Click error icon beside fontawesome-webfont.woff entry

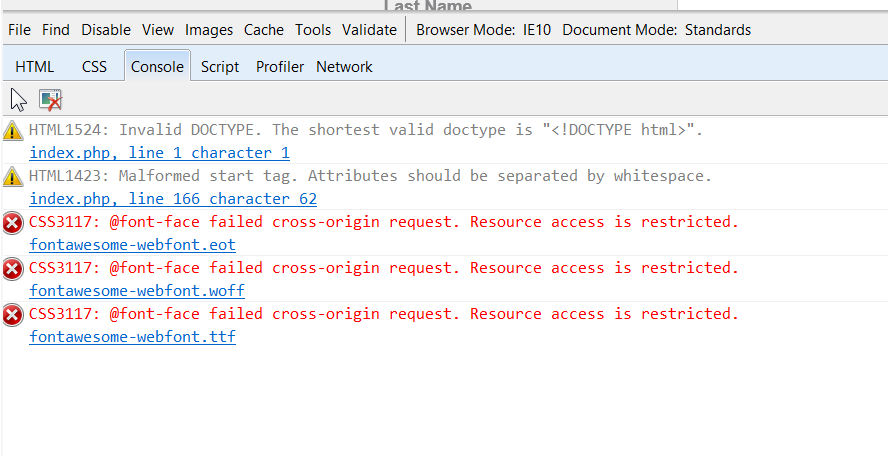pyautogui.click(x=12, y=269)
